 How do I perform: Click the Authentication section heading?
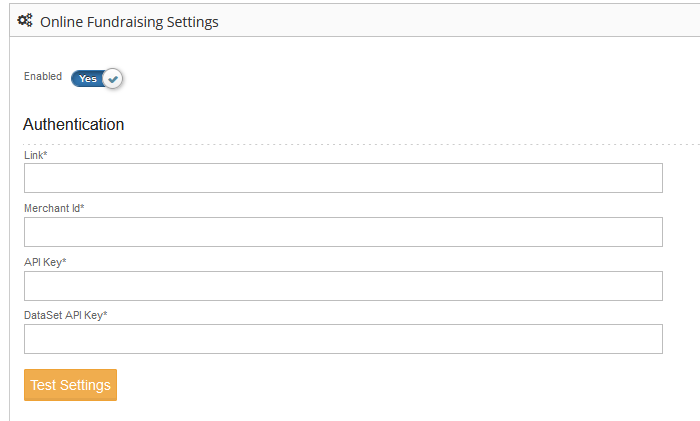pyautogui.click(x=74, y=124)
